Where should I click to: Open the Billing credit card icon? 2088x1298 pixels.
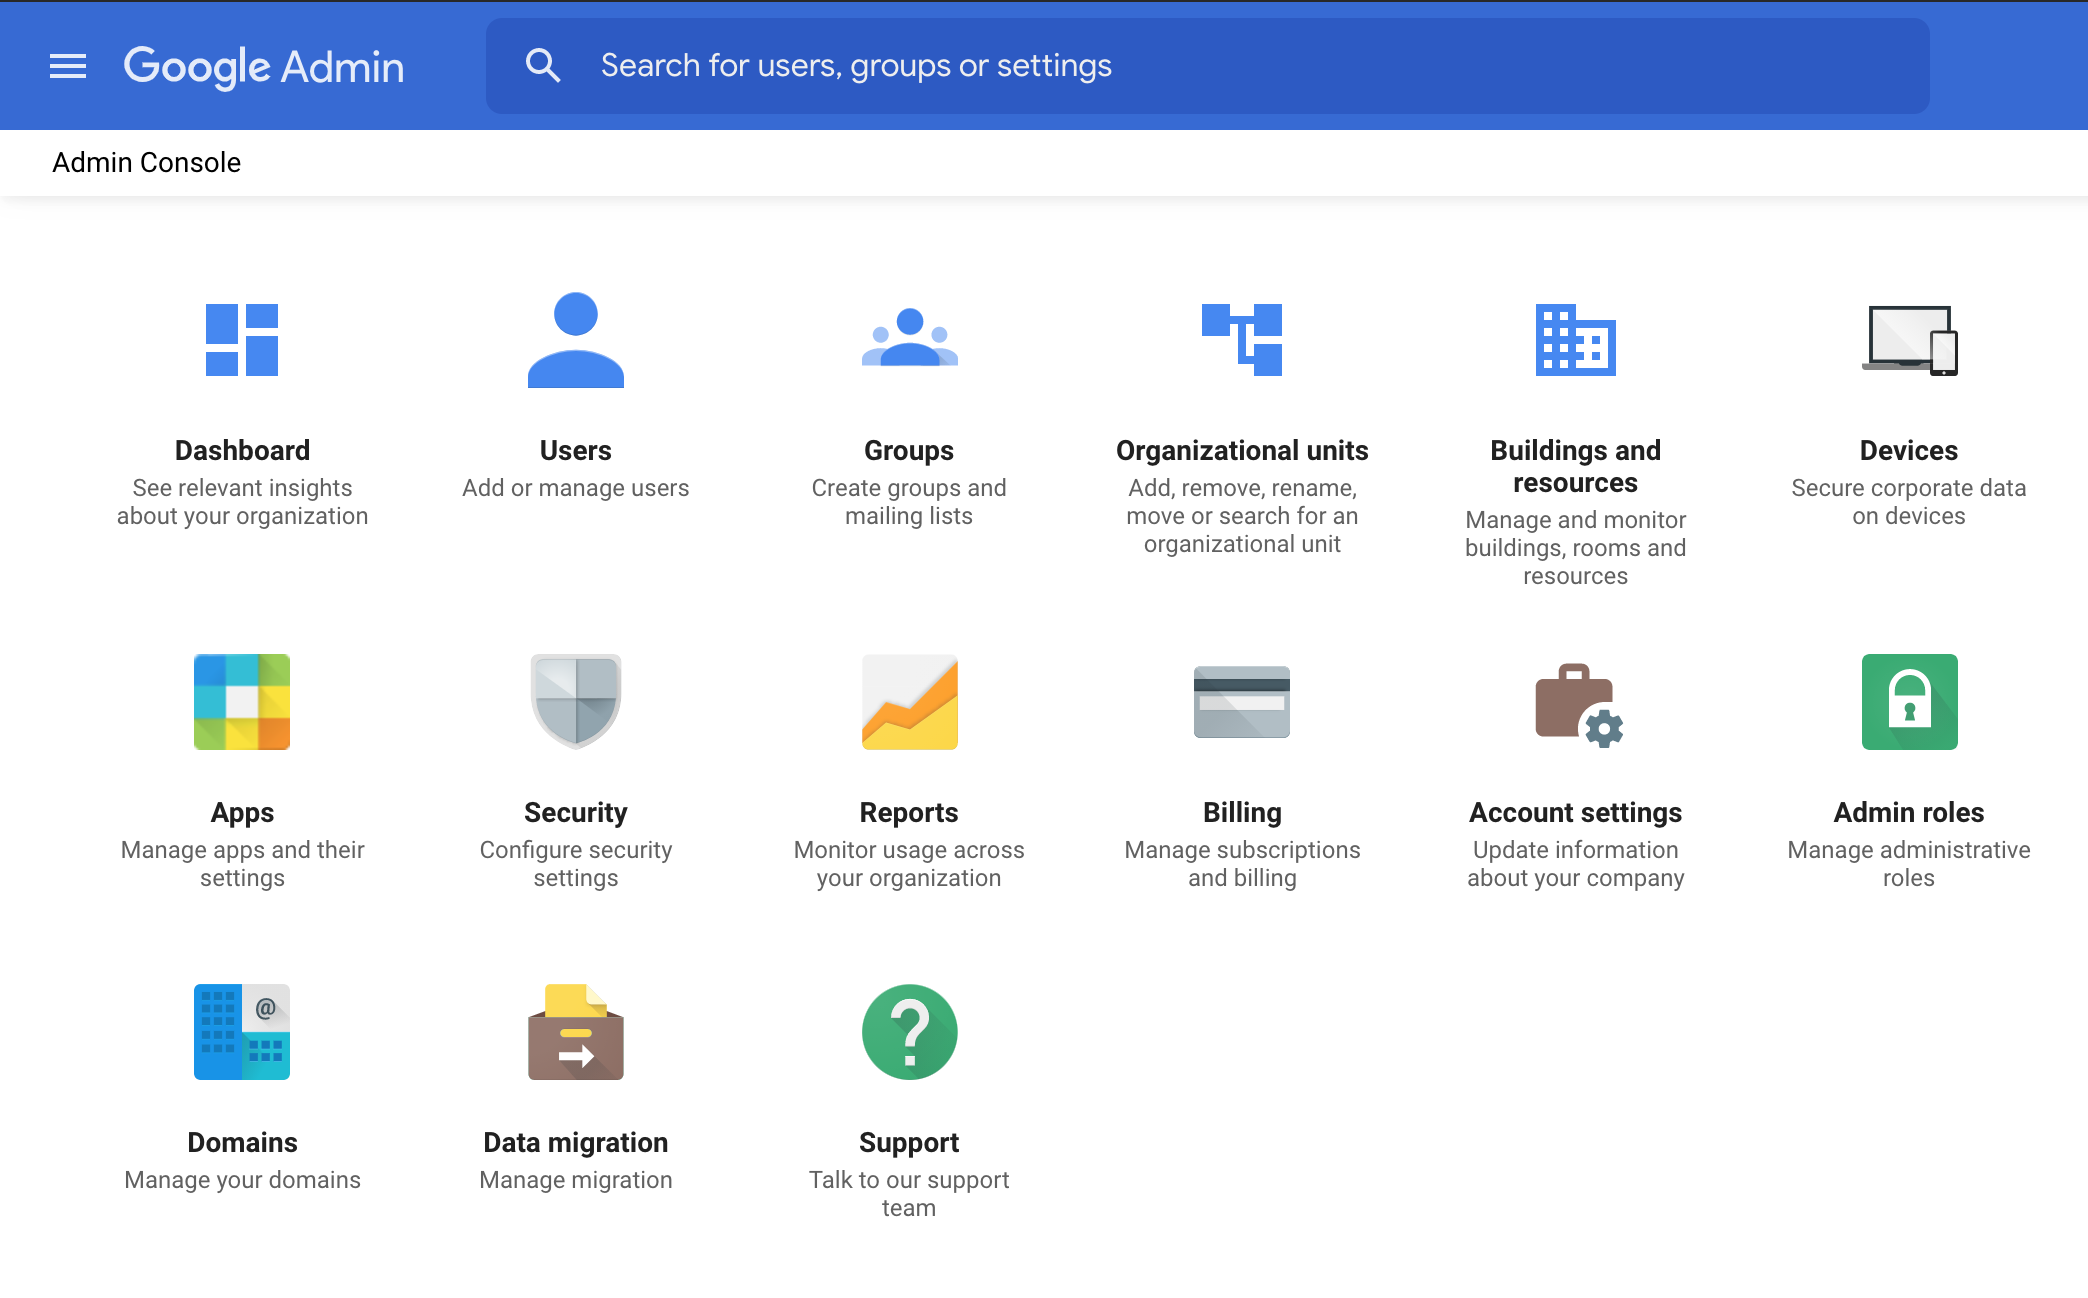coord(1242,702)
